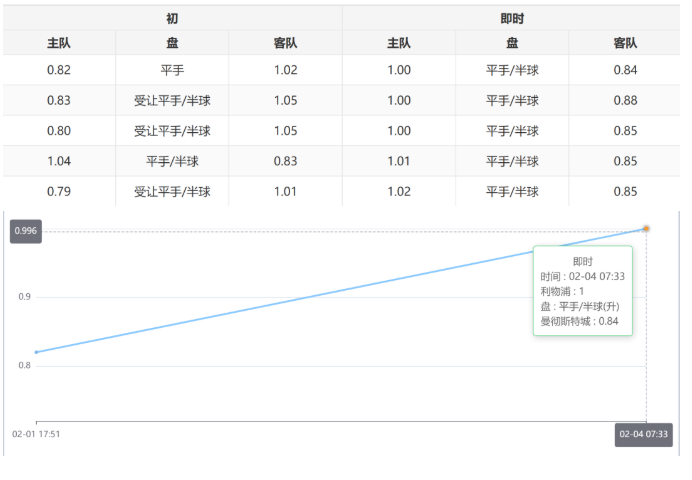692x480 pixels.
Task: Click the 0.80 home odds cell
Action: click(x=59, y=131)
